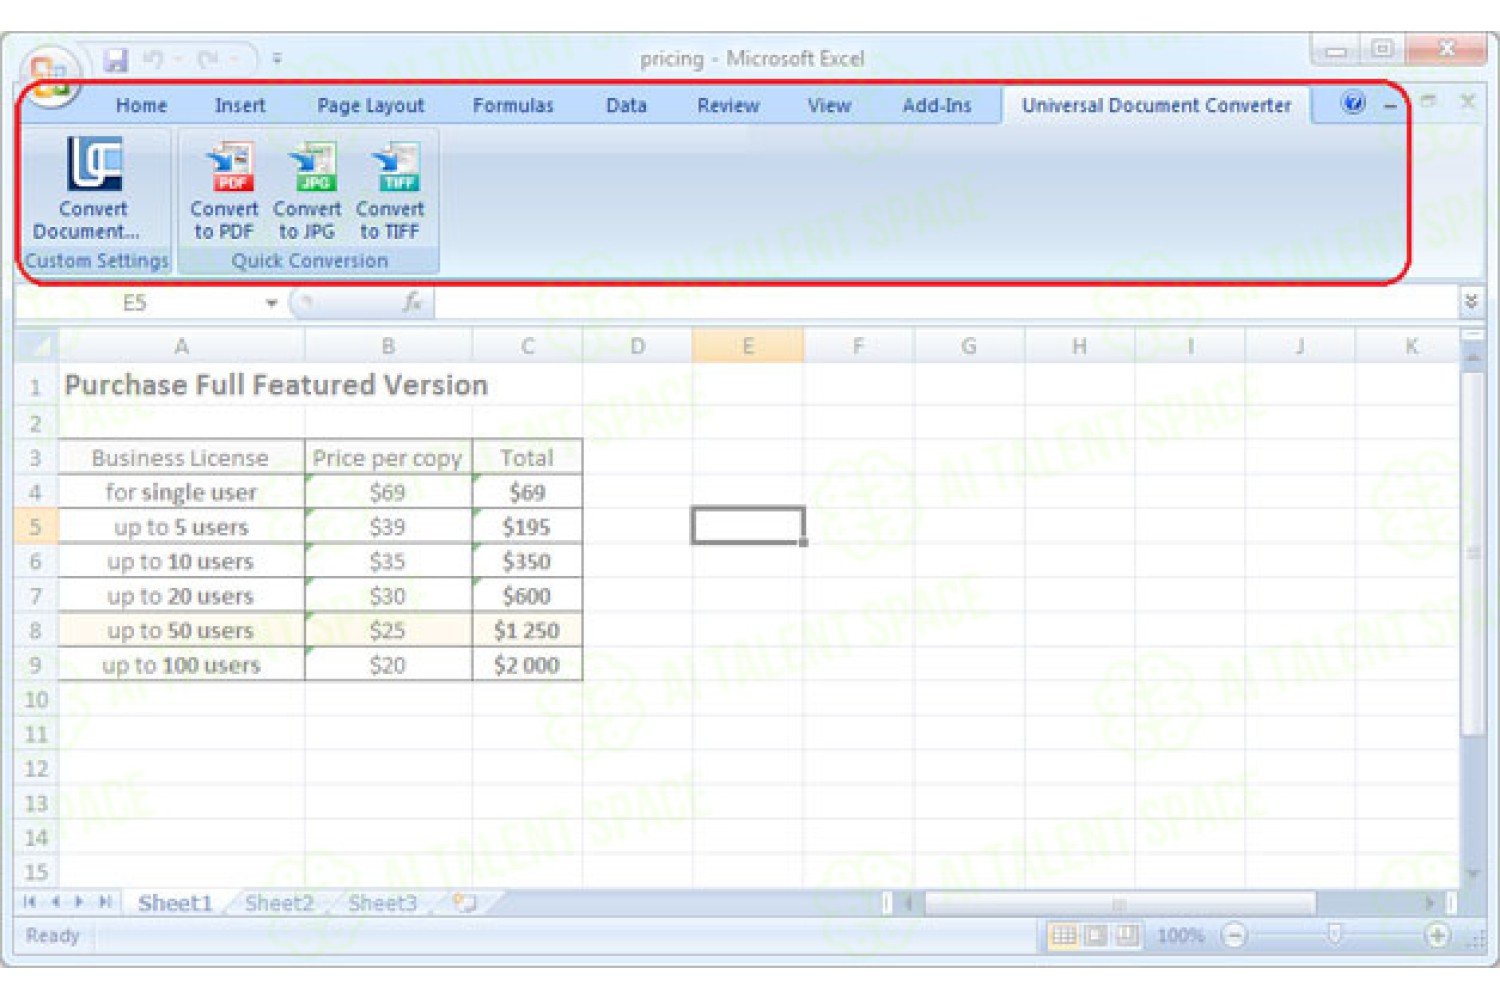1500x1000 pixels.
Task: Click the 100% zoom level
Action: [1181, 936]
